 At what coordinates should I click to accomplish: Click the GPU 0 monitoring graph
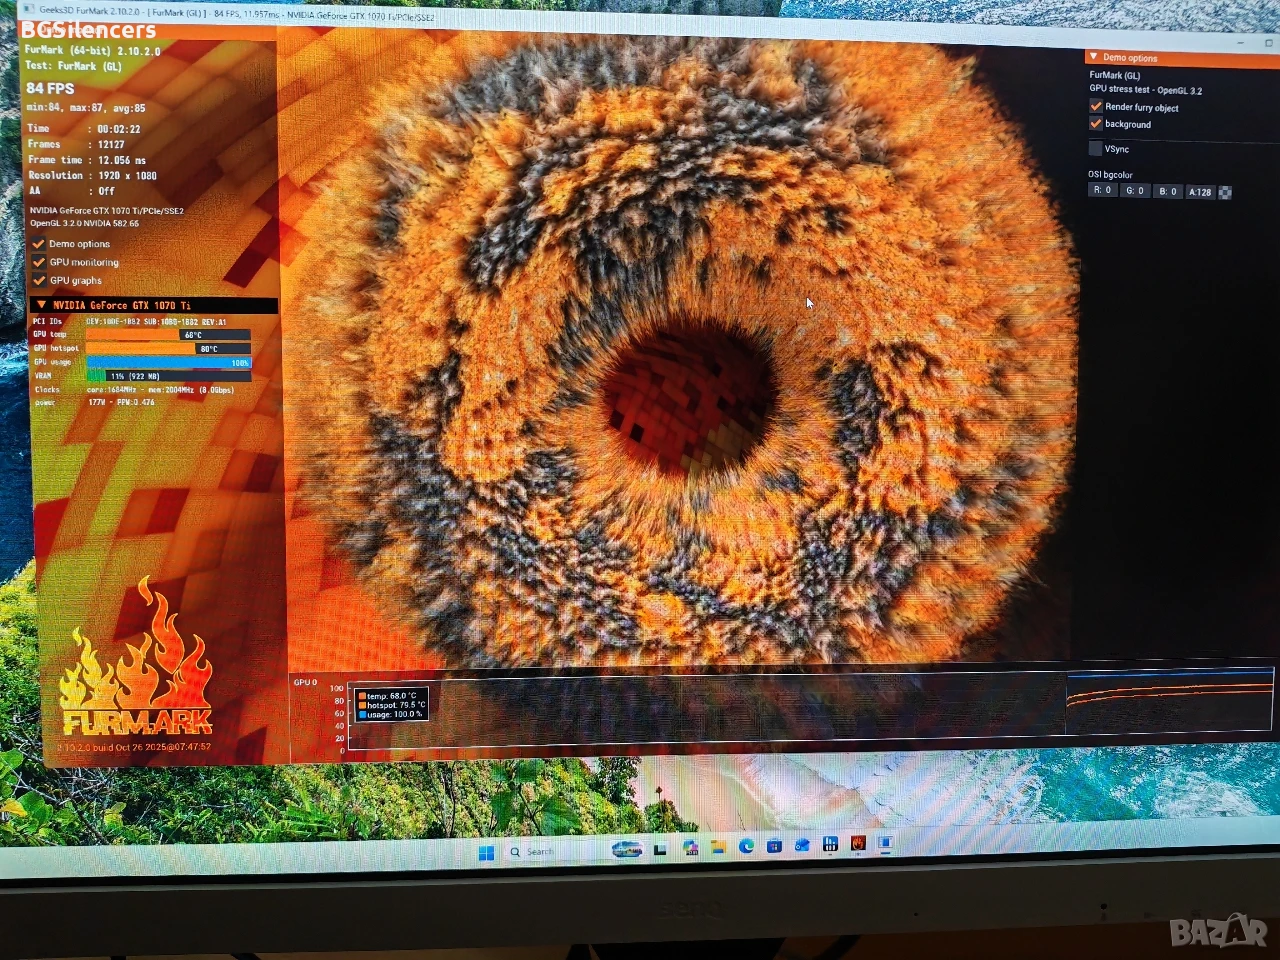[x=810, y=707]
